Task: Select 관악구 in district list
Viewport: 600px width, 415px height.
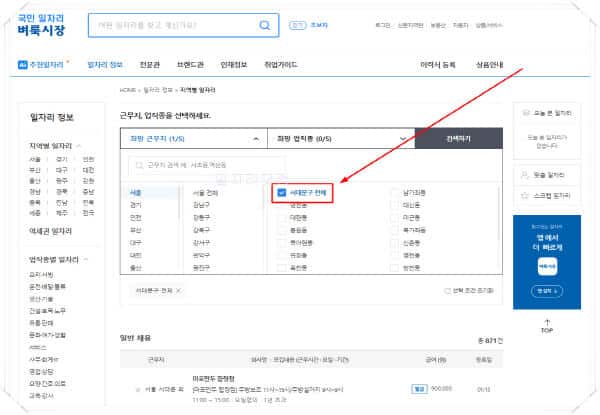Action: click(x=201, y=255)
